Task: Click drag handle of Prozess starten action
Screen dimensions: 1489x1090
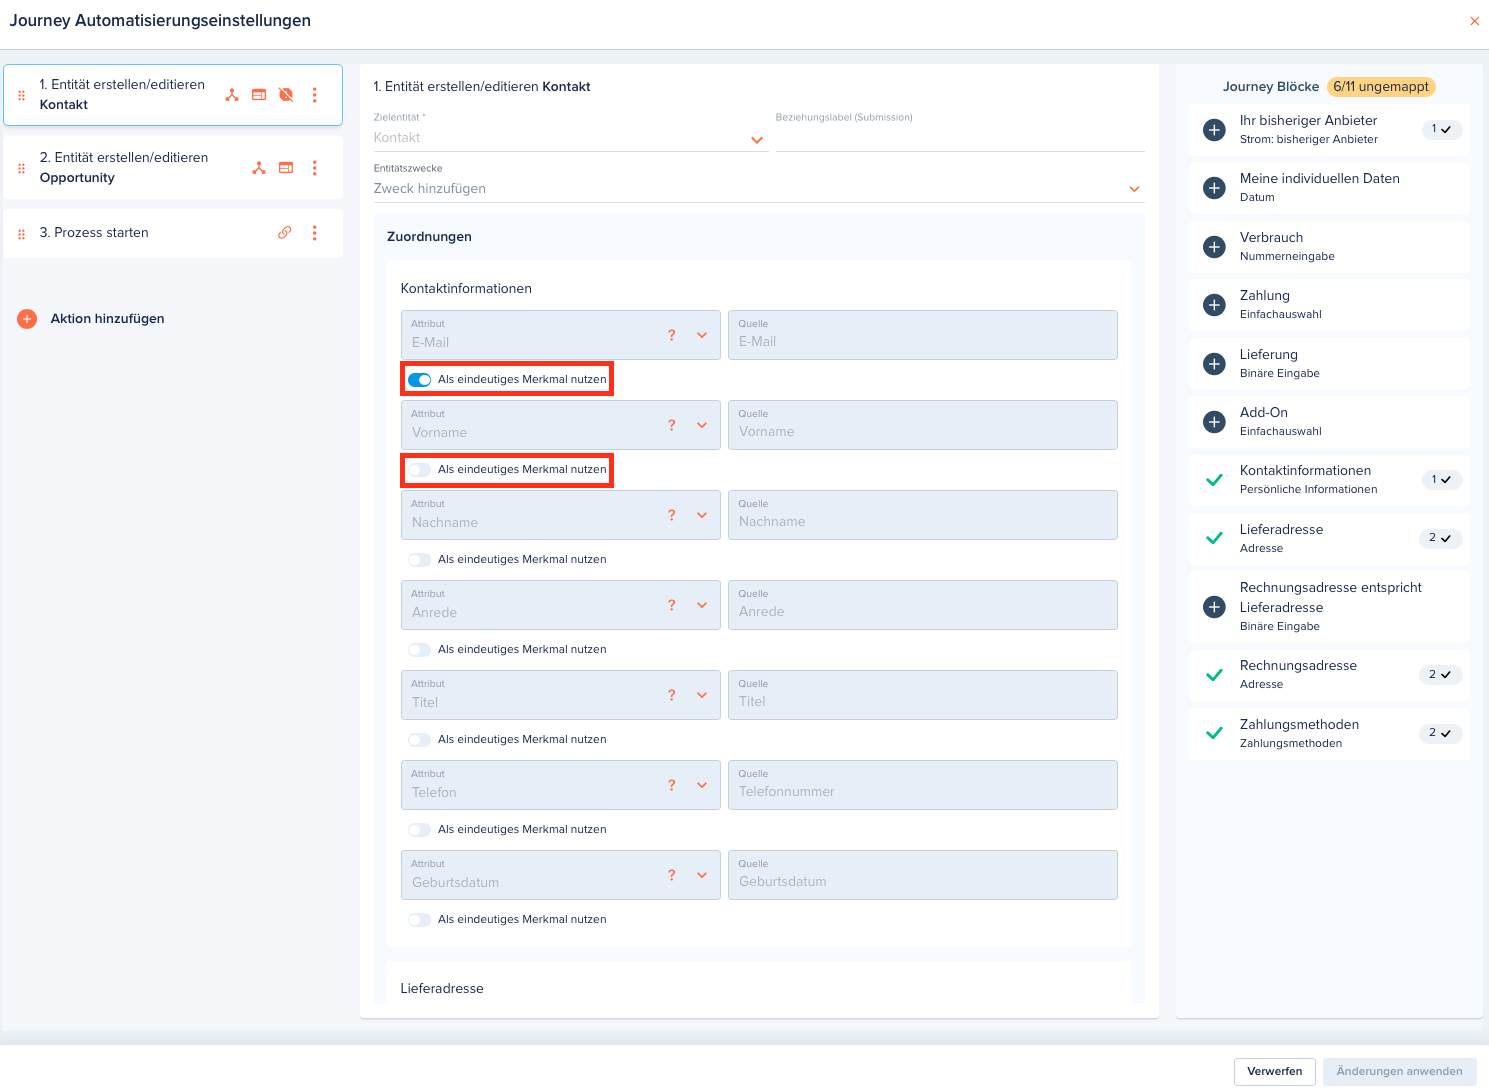Action: tap(21, 233)
